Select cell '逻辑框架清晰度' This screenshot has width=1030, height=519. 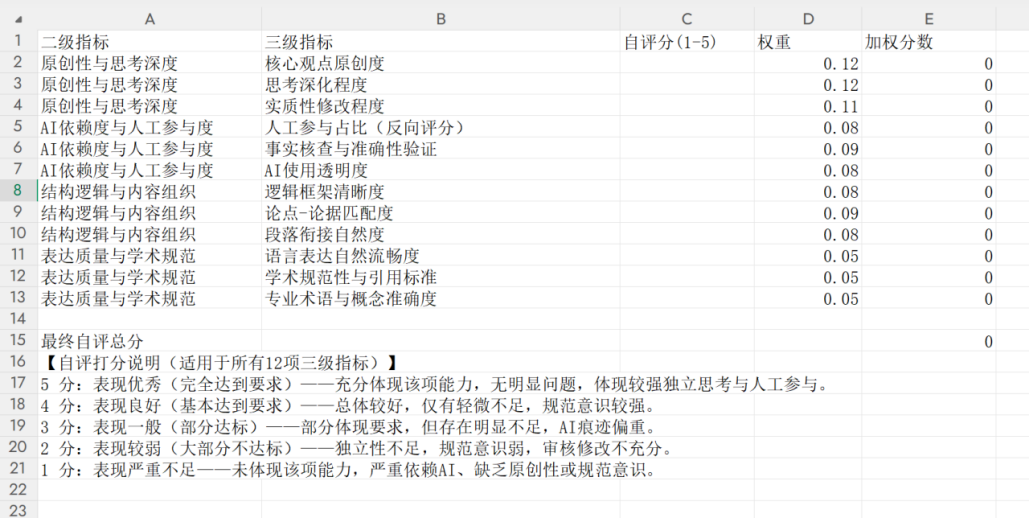point(441,192)
